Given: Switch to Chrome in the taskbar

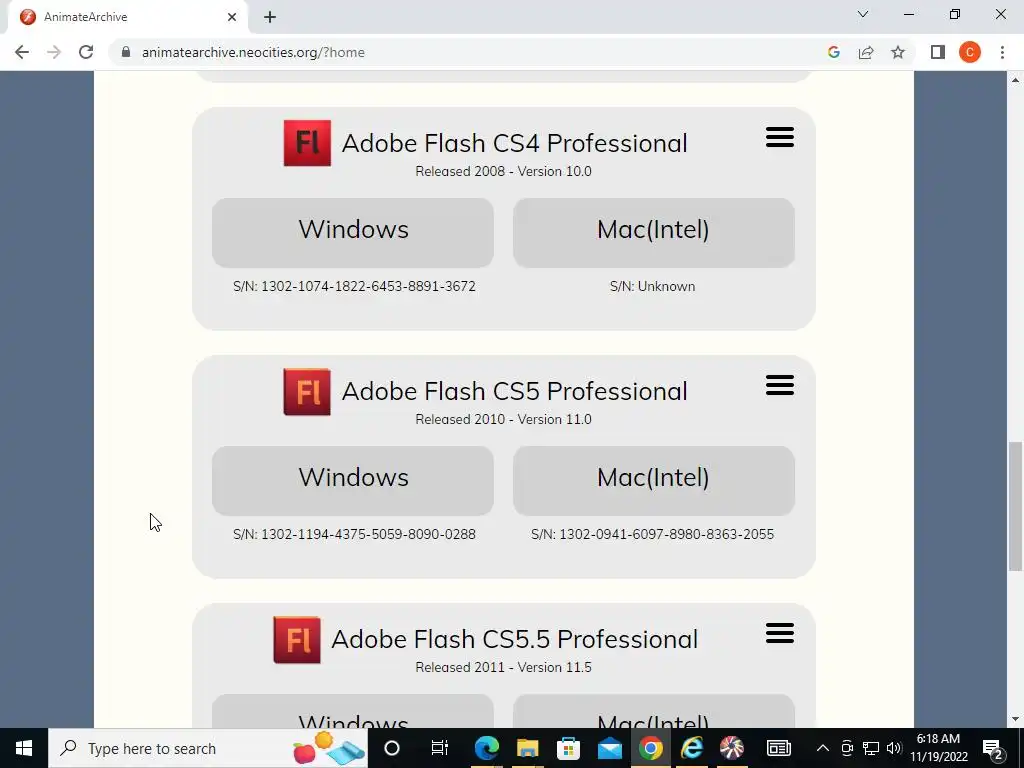Looking at the screenshot, I should (x=650, y=748).
